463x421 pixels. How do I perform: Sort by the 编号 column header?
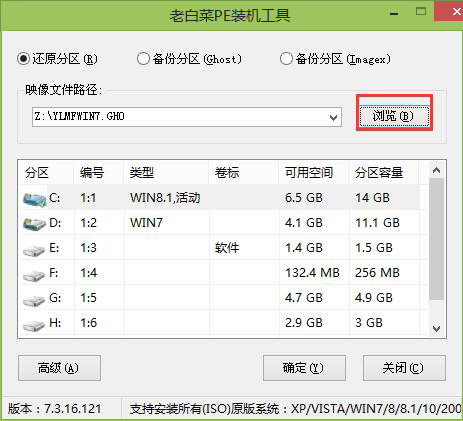[99, 173]
